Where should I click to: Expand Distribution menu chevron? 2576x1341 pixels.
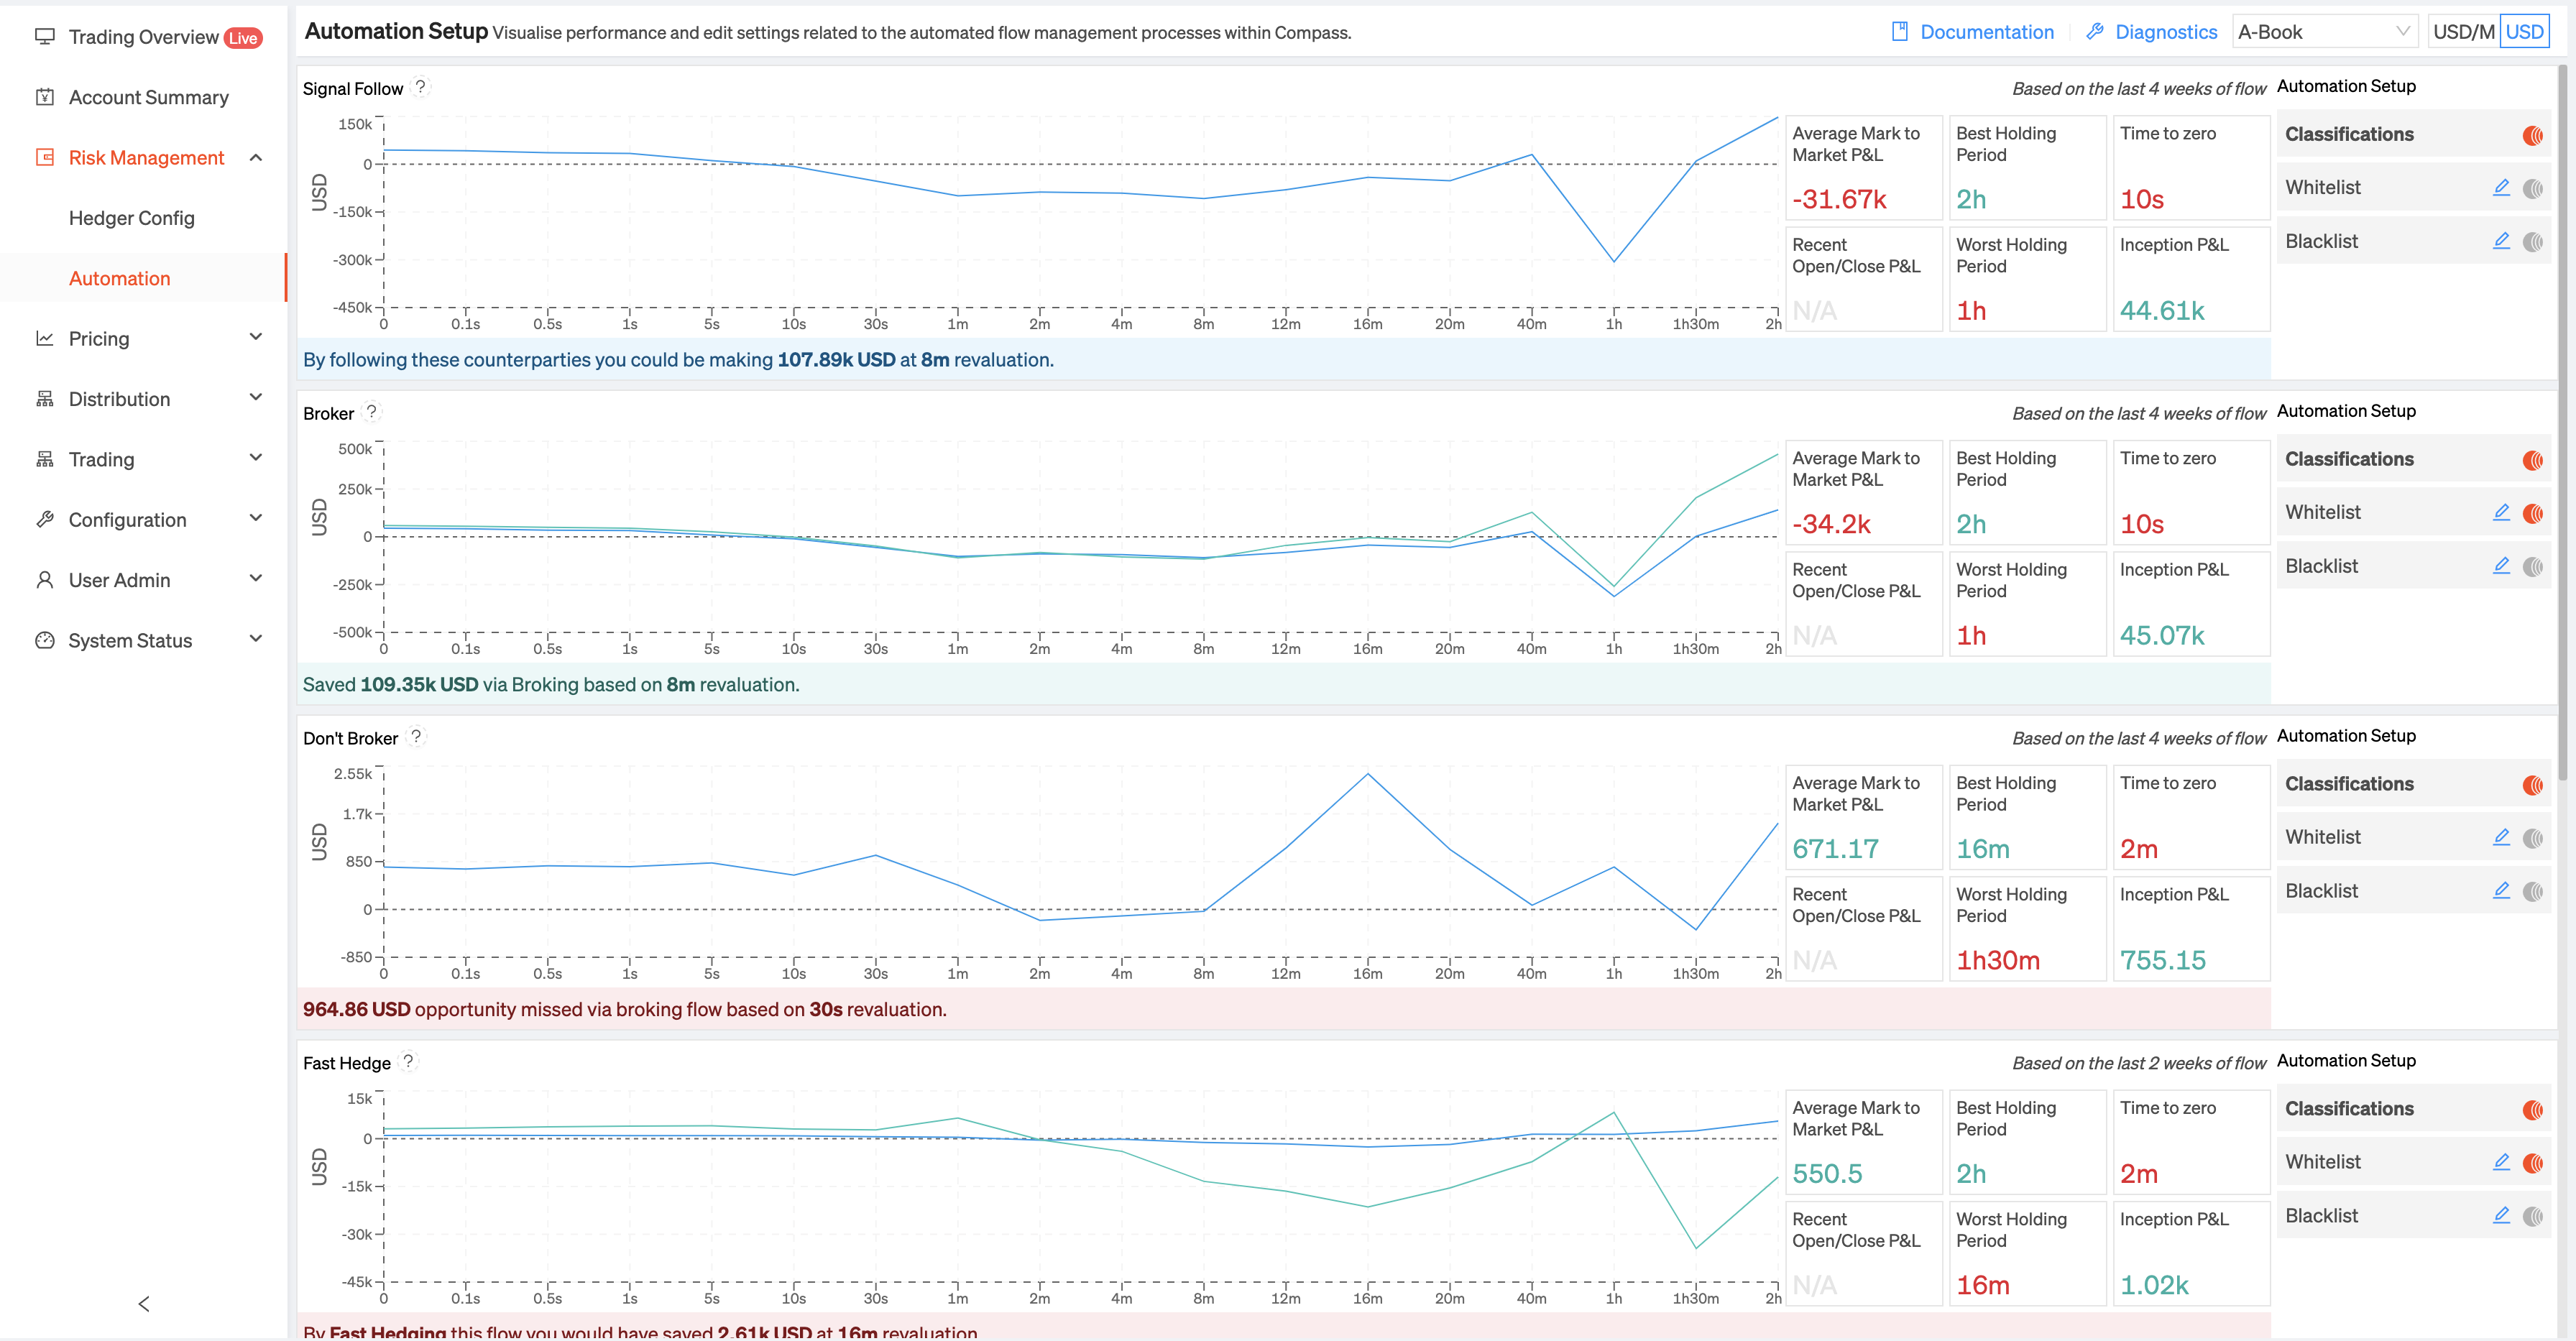coord(256,397)
